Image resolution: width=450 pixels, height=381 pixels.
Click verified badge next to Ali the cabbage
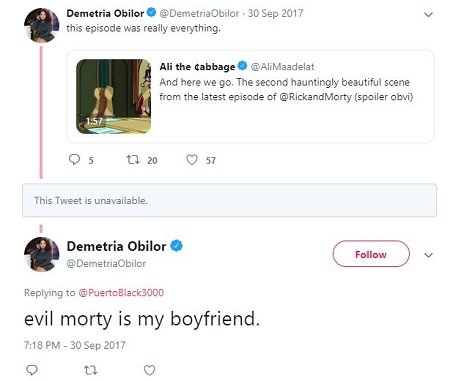pyautogui.click(x=242, y=66)
